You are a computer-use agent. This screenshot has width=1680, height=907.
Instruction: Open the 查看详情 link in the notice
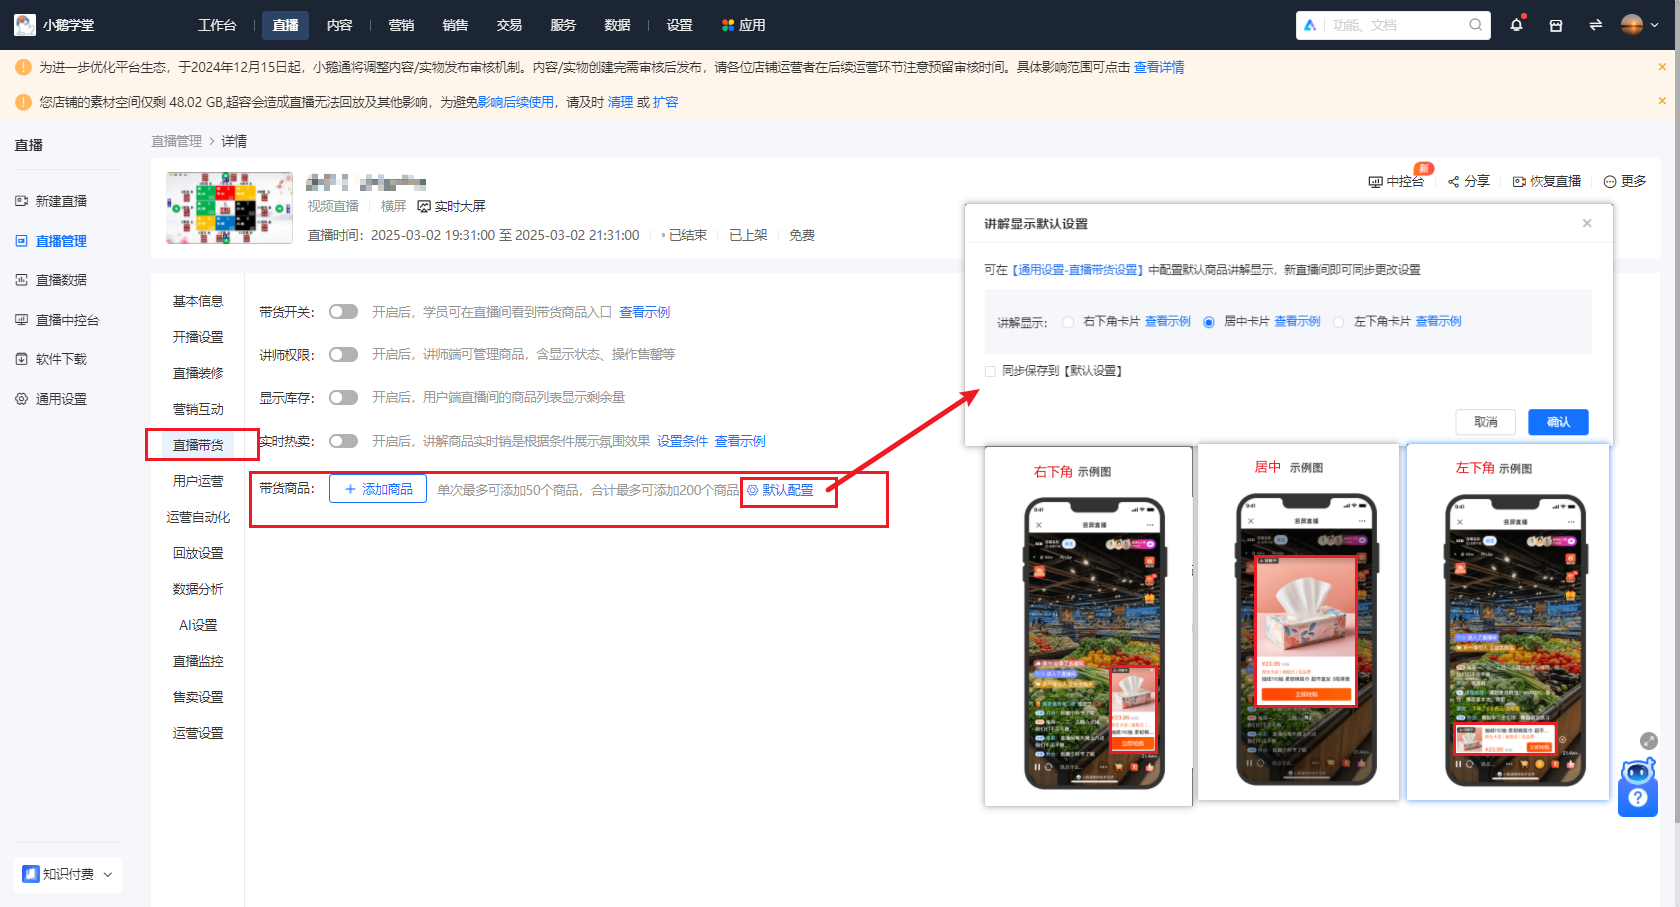1158,66
